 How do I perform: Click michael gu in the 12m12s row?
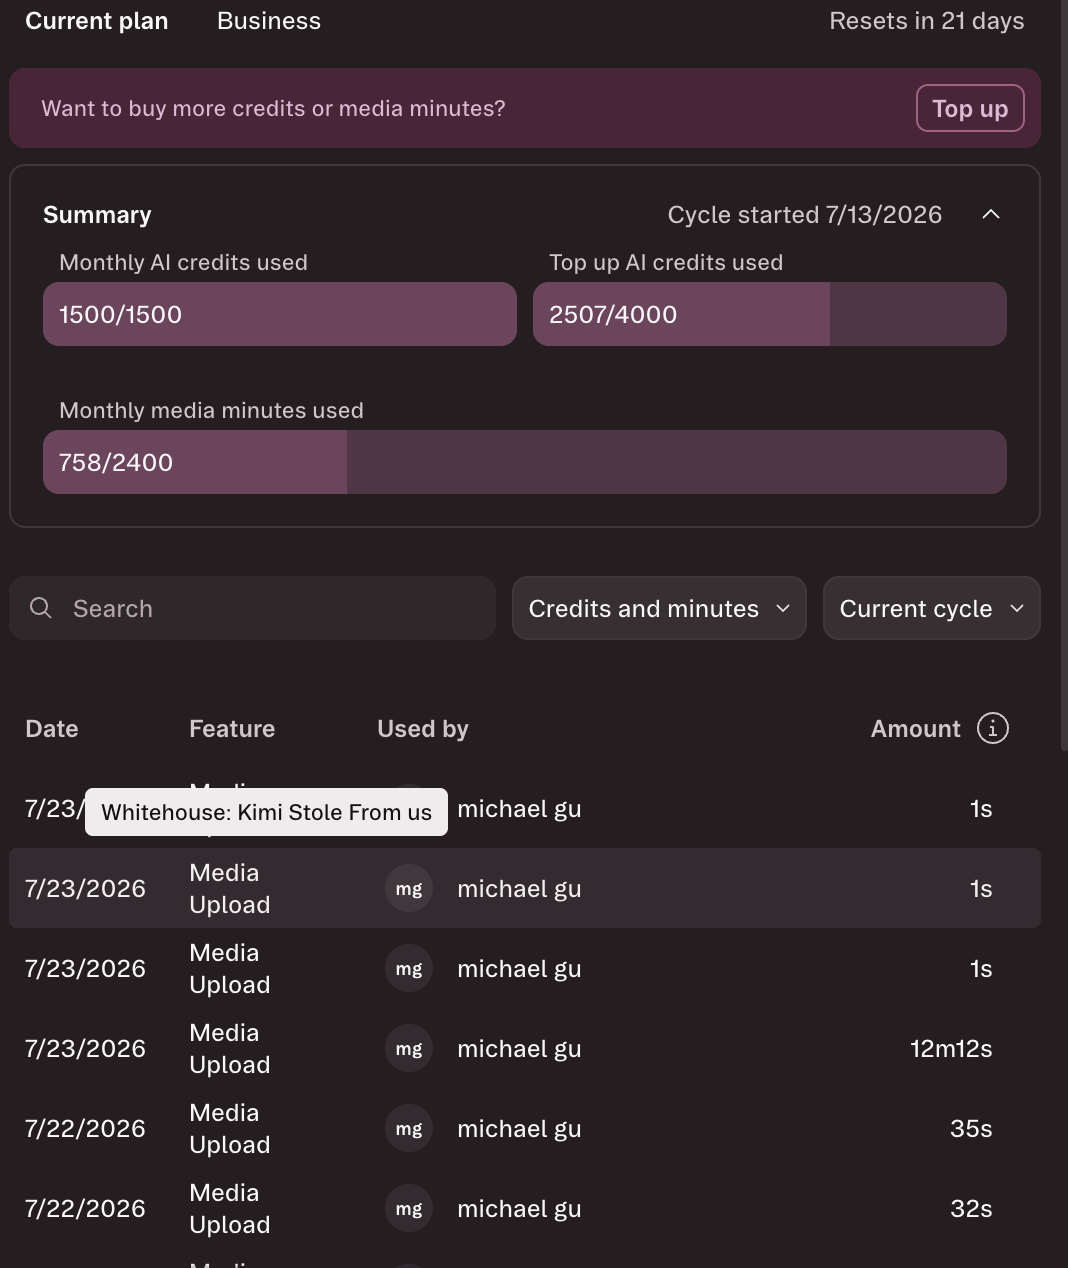pos(519,1049)
